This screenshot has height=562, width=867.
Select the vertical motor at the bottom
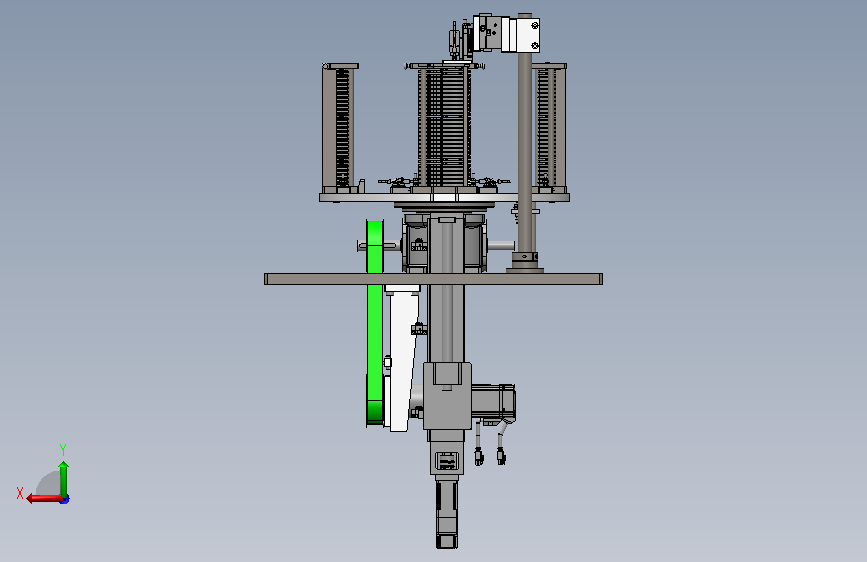(447, 514)
